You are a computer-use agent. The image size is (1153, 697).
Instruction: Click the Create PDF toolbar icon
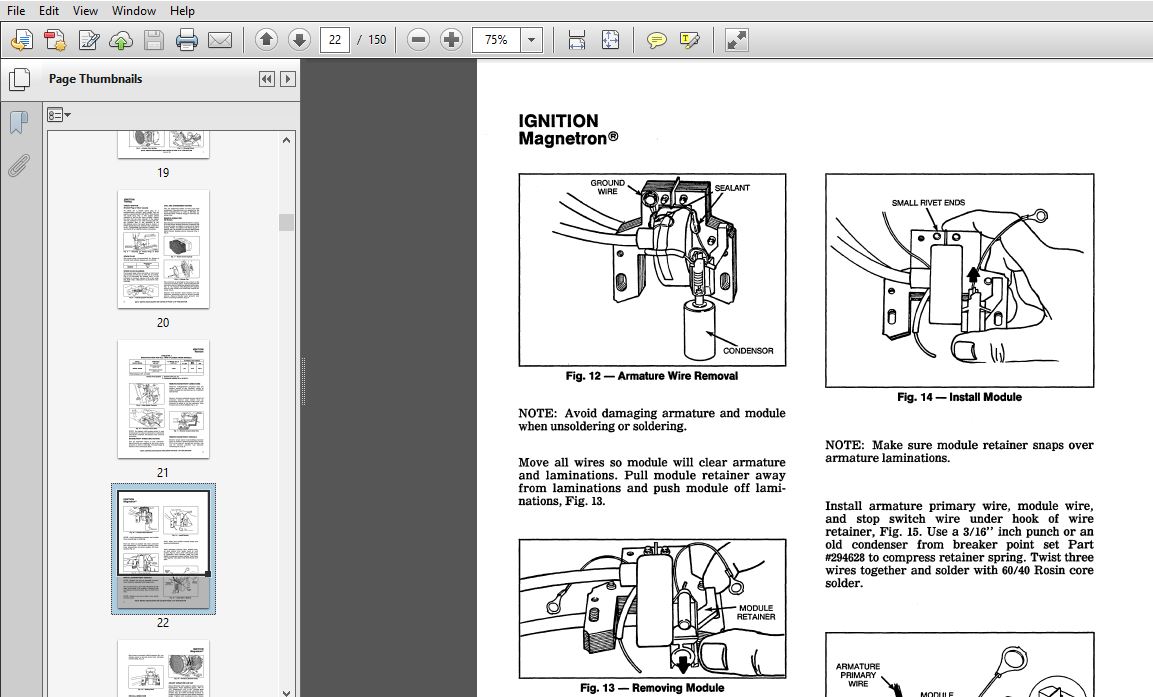pyautogui.click(x=55, y=40)
